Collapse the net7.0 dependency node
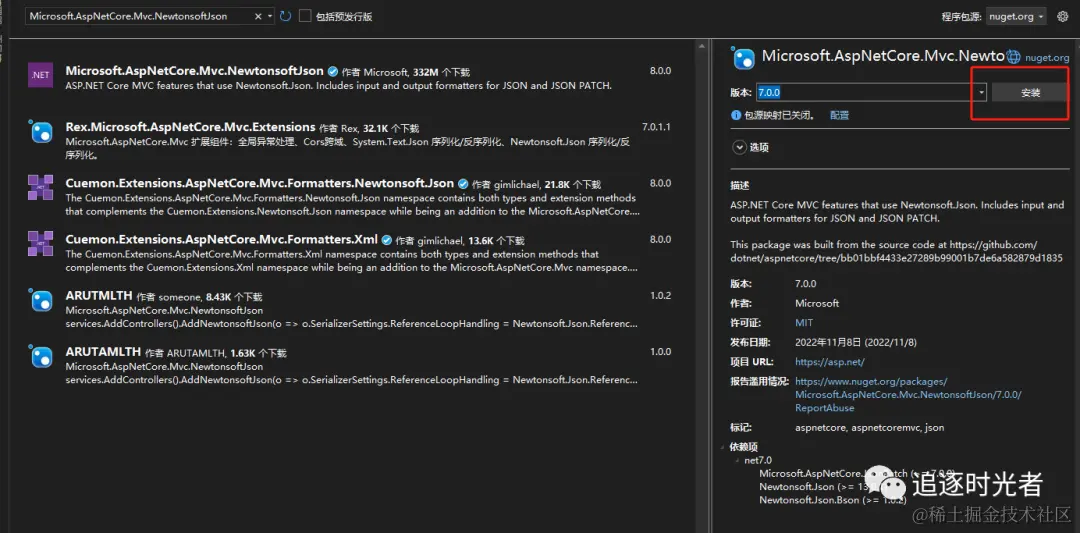 (x=738, y=460)
